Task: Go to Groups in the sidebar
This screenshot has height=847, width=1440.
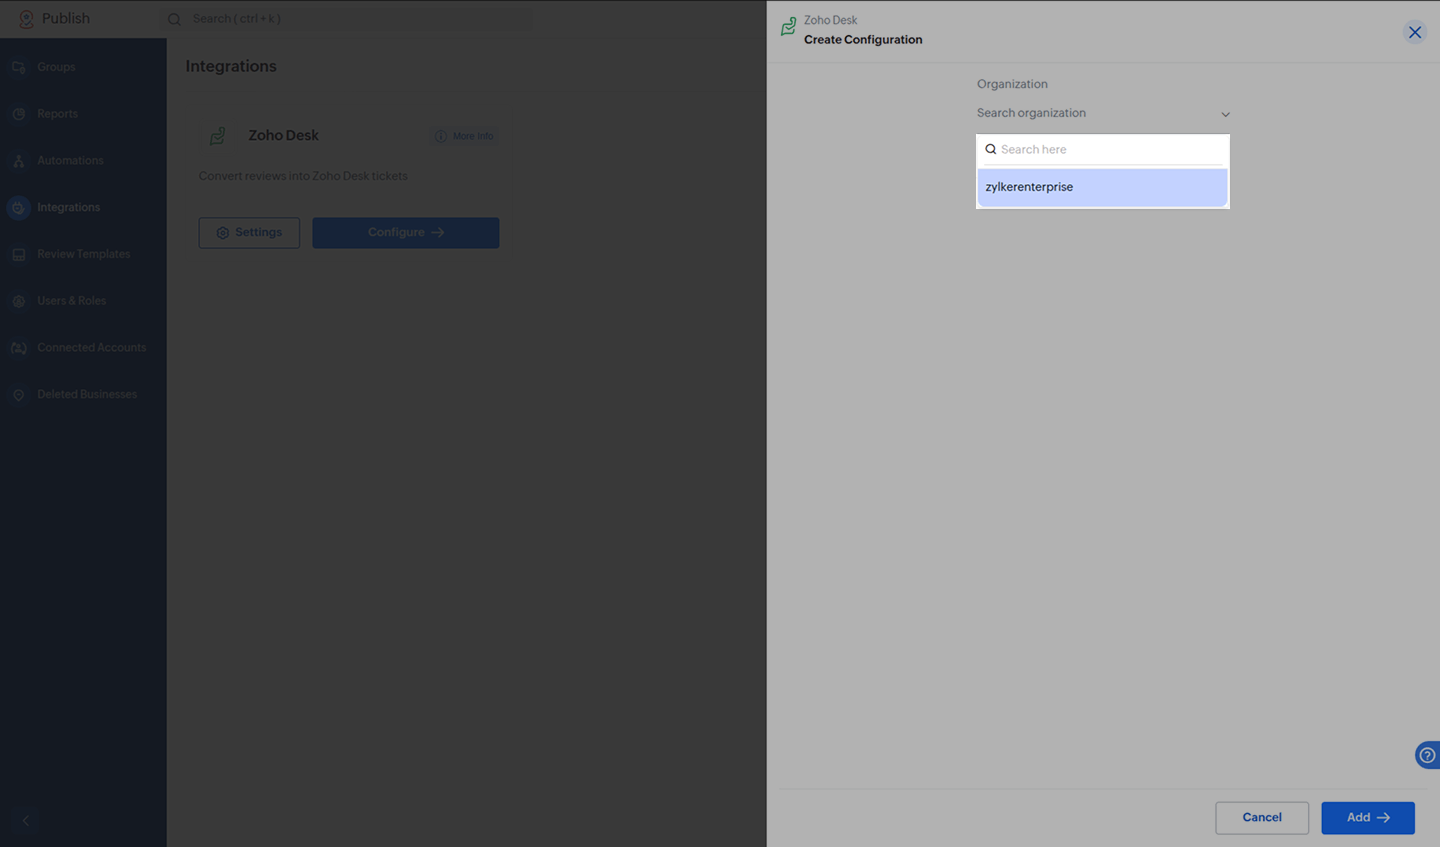Action: (x=56, y=67)
